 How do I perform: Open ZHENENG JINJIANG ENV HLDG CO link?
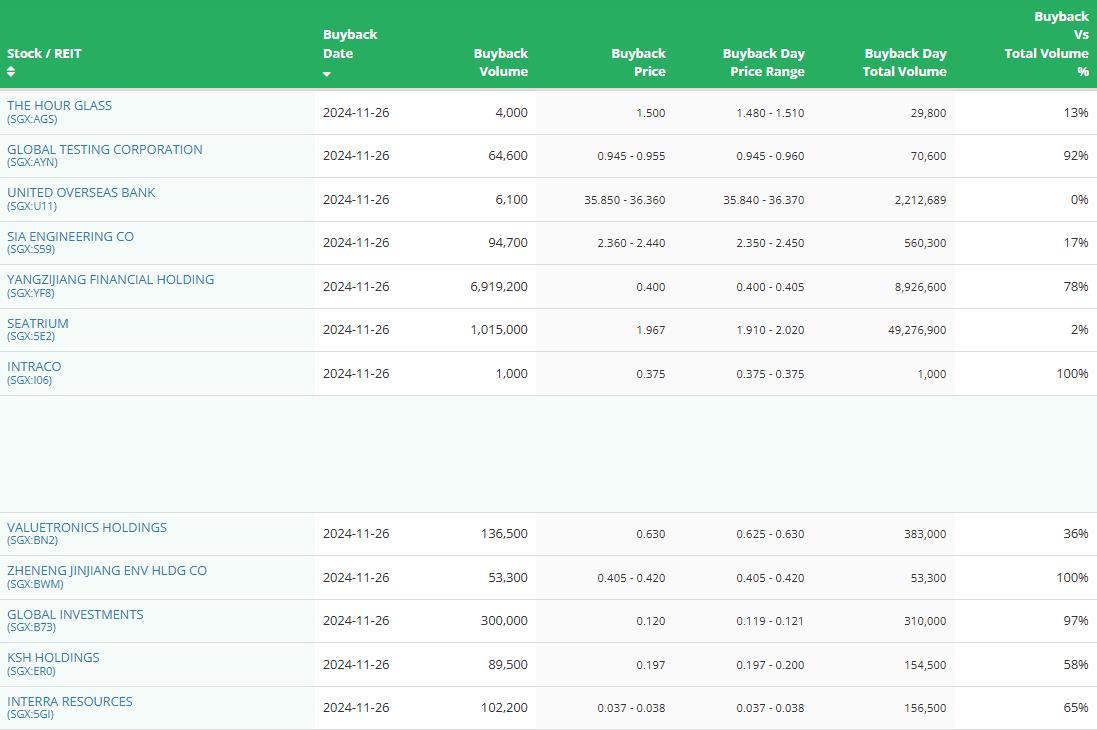pos(107,570)
